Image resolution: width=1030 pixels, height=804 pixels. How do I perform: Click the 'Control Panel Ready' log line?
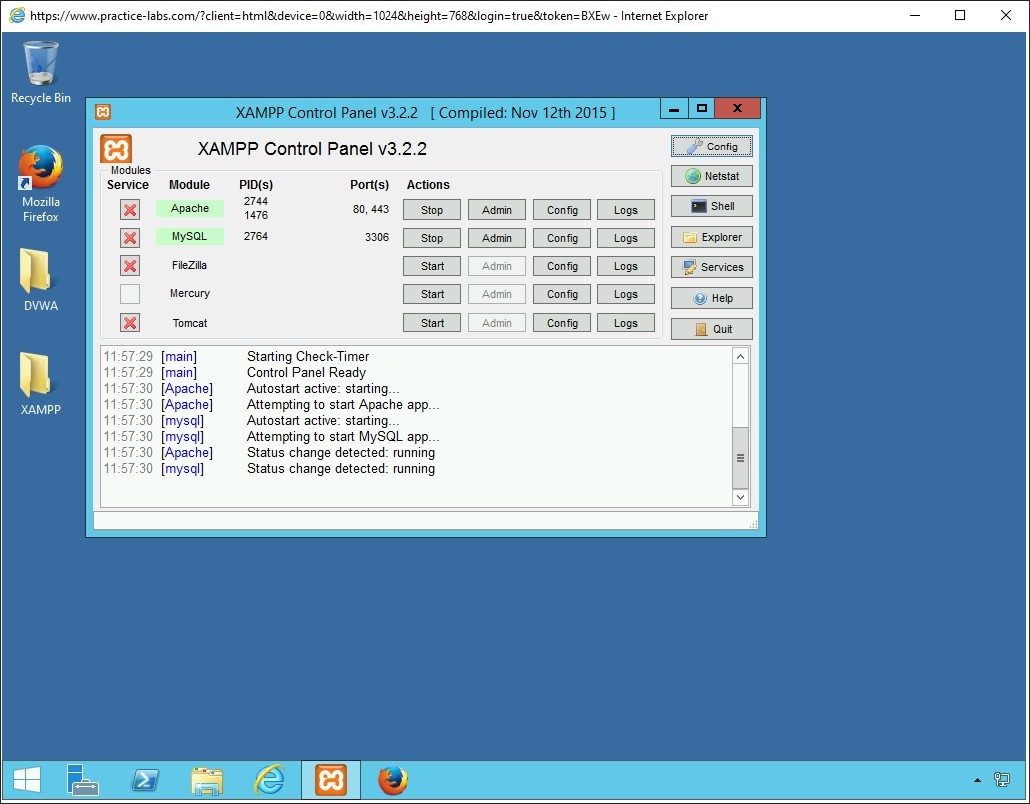coord(306,372)
